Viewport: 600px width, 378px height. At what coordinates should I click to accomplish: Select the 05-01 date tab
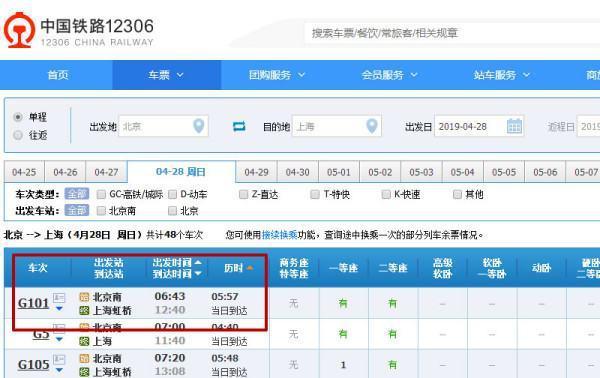click(339, 172)
